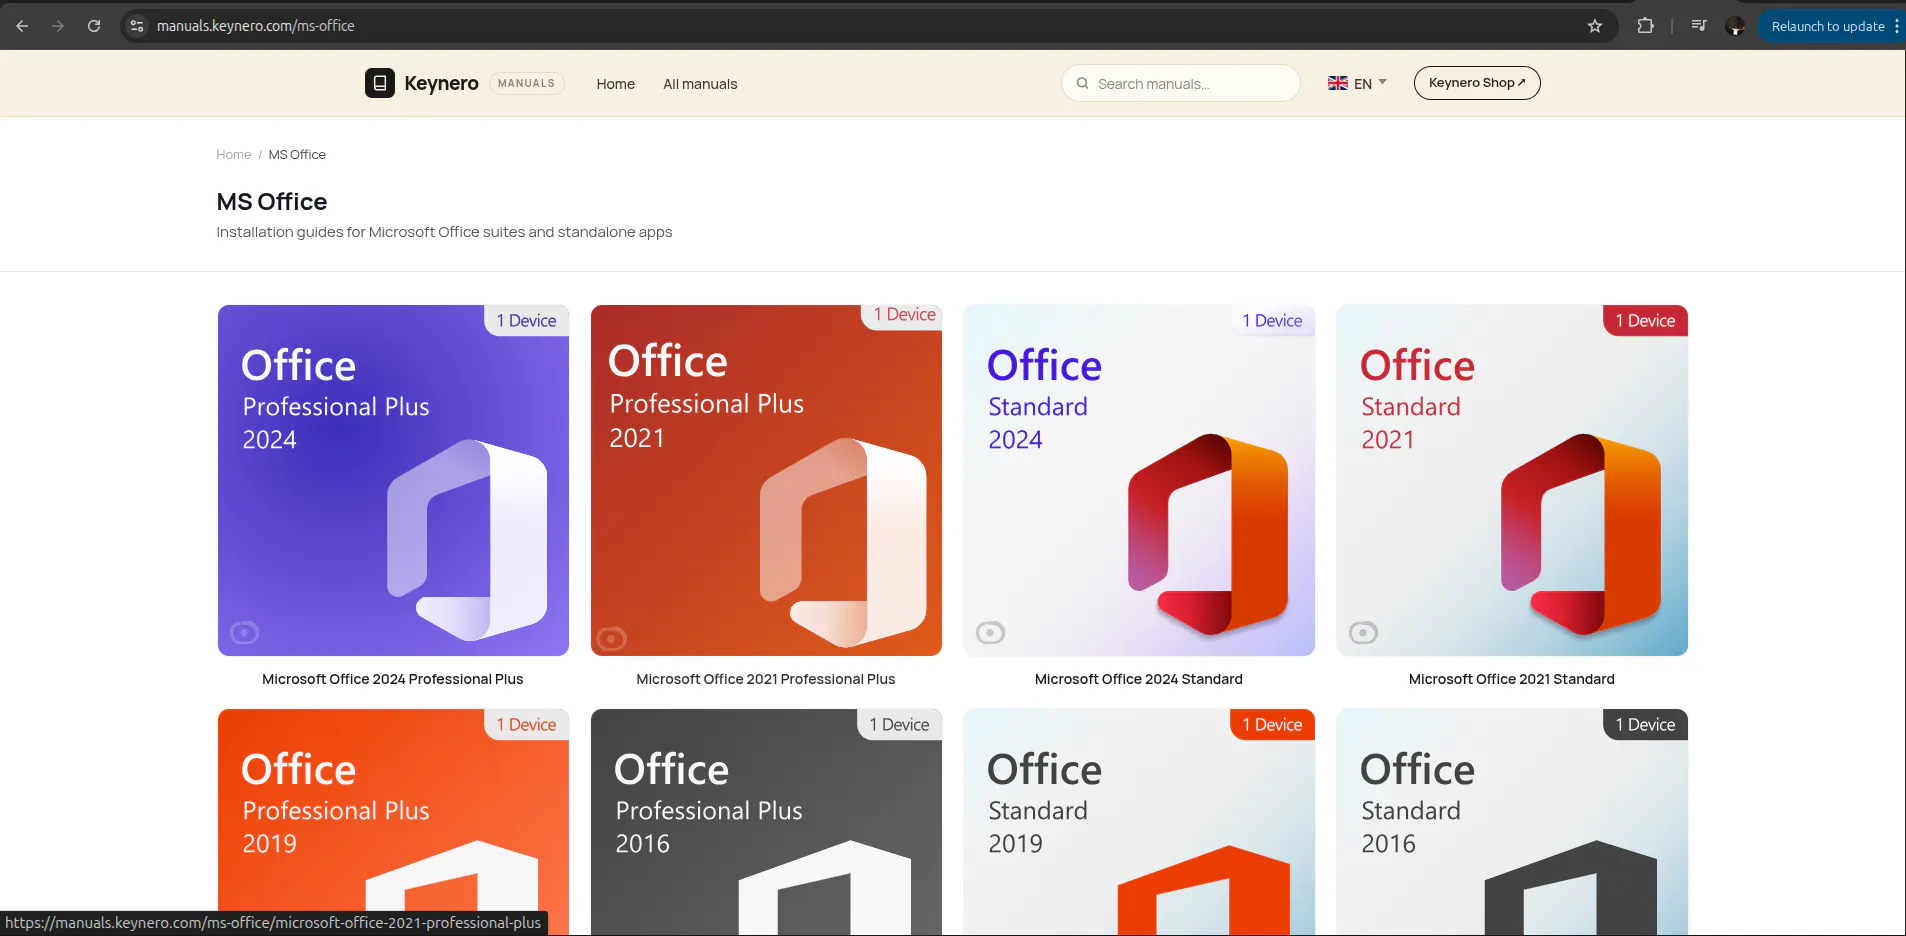Open the Office Standard 2016 thumbnail
The width and height of the screenshot is (1906, 936).
click(1512, 822)
